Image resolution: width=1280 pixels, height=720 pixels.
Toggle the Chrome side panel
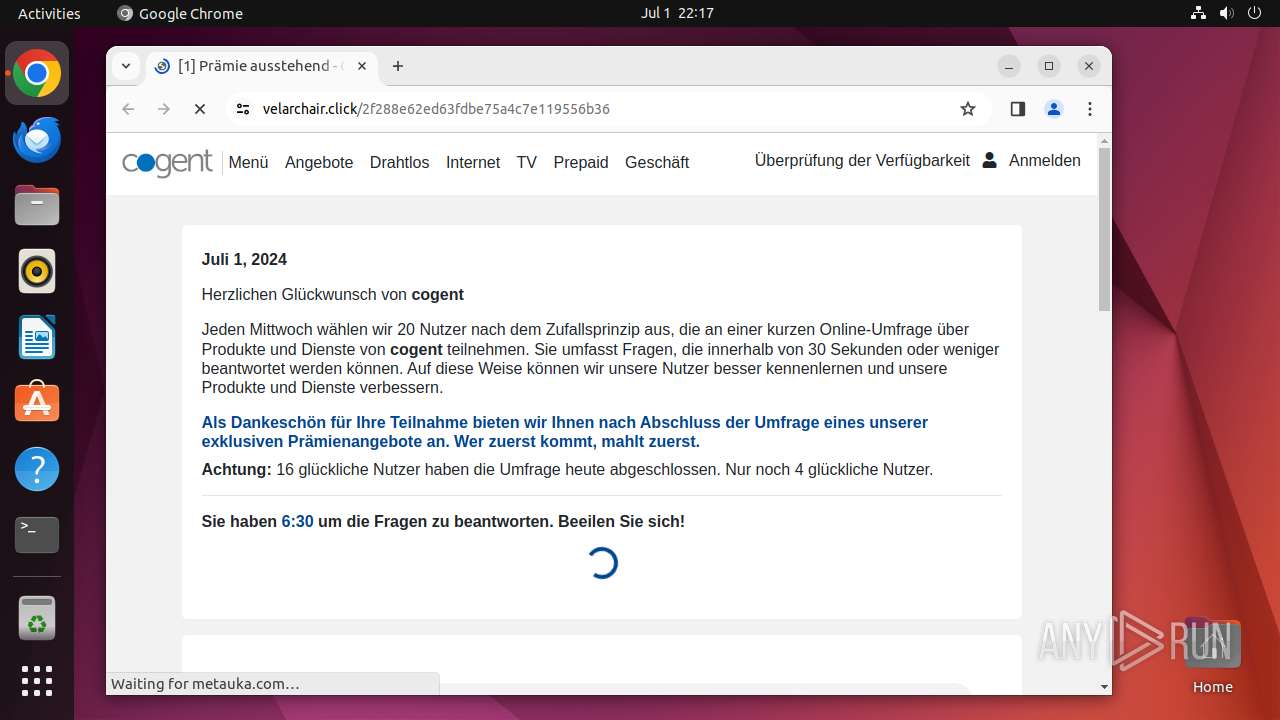click(x=1018, y=109)
